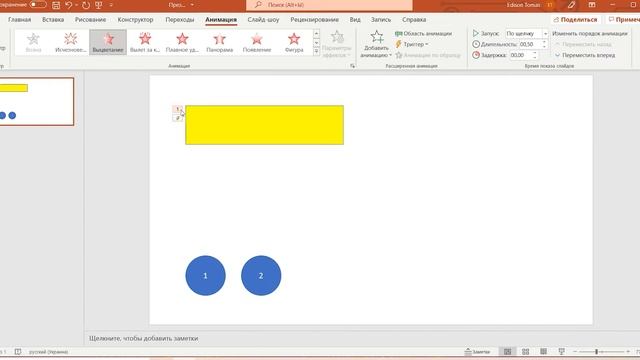Apply the Панорама animation effect

pos(219,42)
